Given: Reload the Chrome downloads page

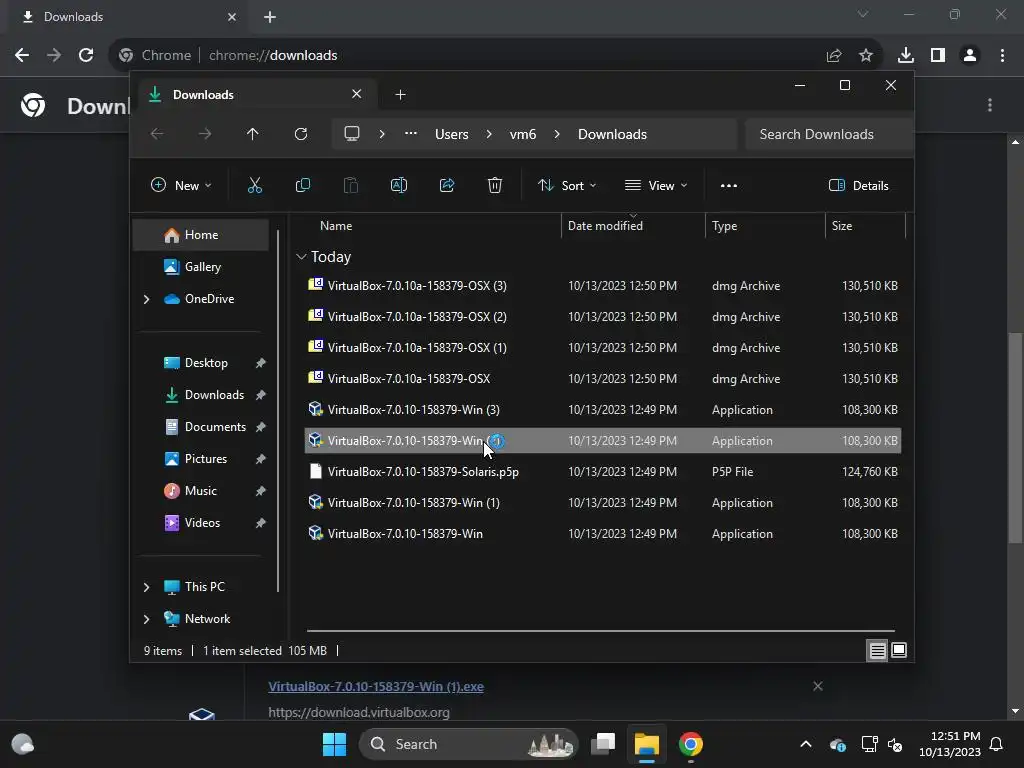Looking at the screenshot, I should pyautogui.click(x=86, y=55).
